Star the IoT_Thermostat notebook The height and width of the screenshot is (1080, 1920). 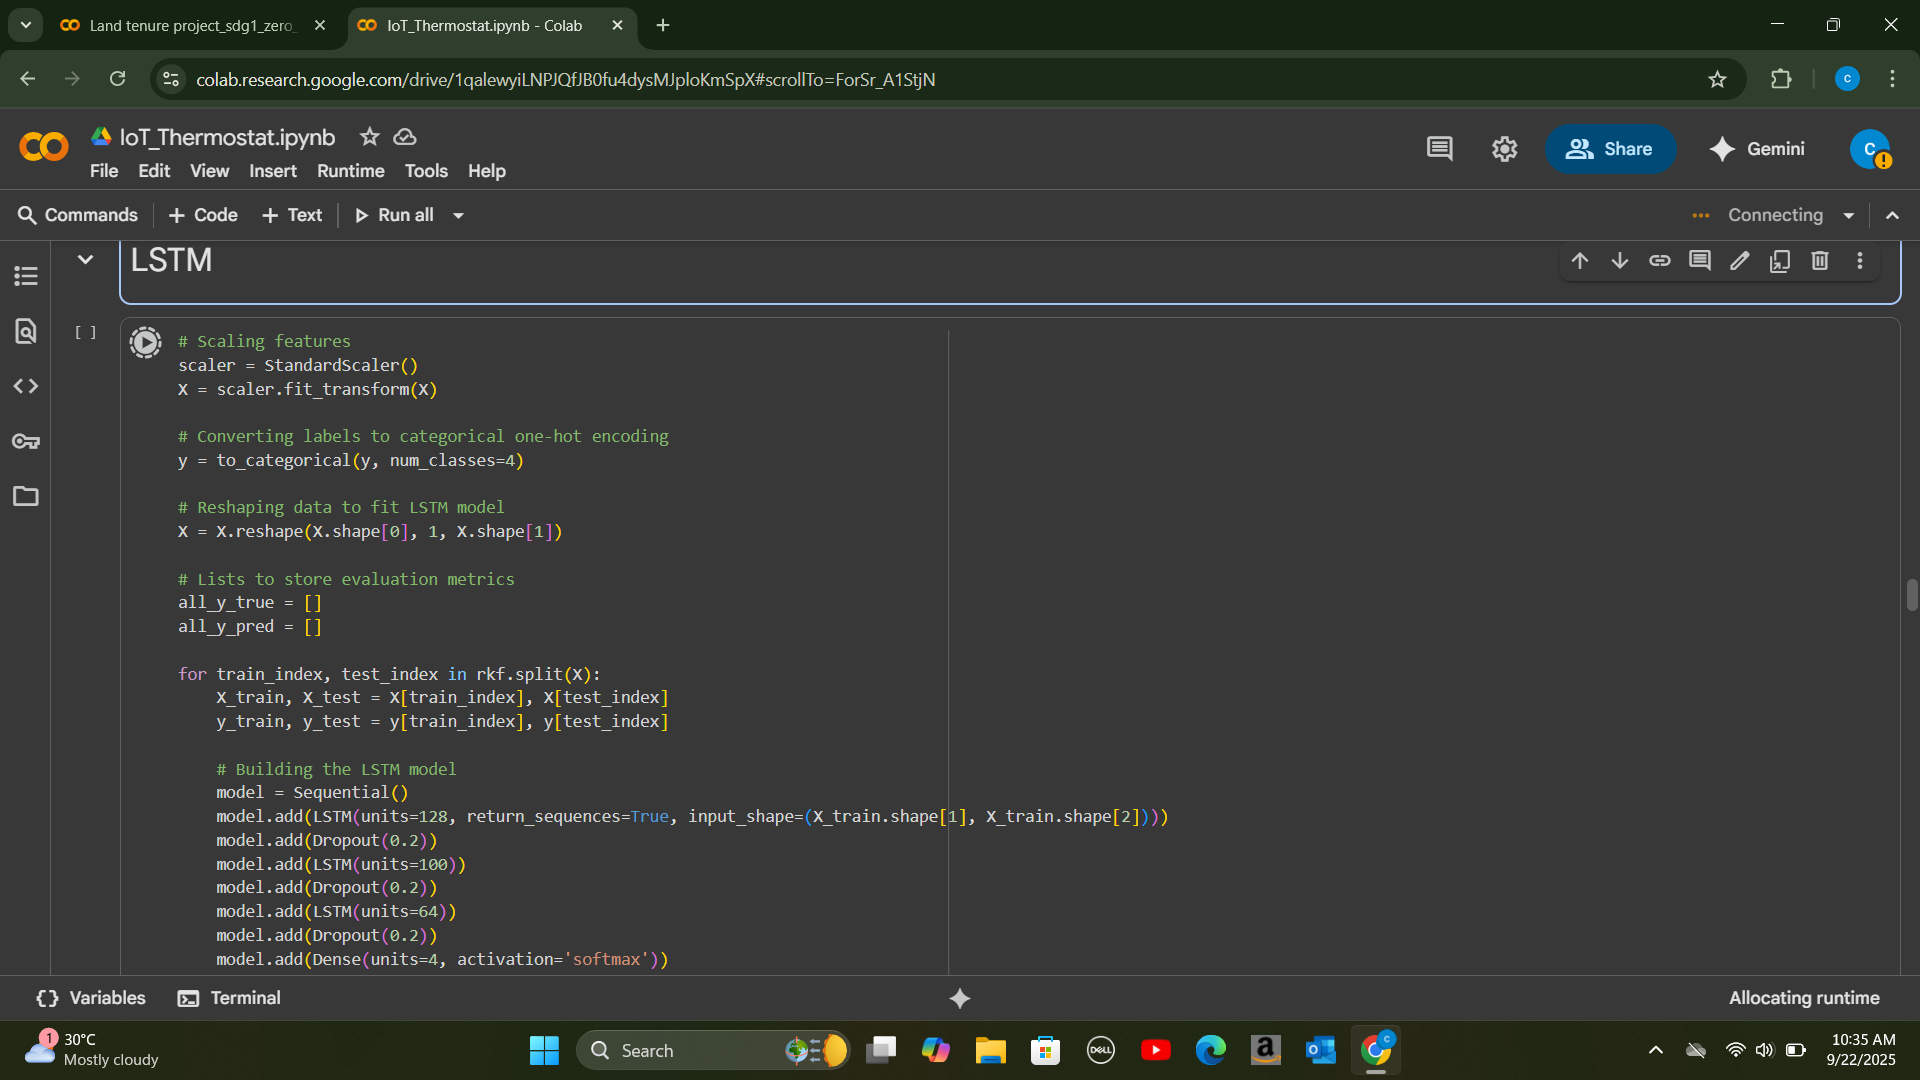pos(369,137)
